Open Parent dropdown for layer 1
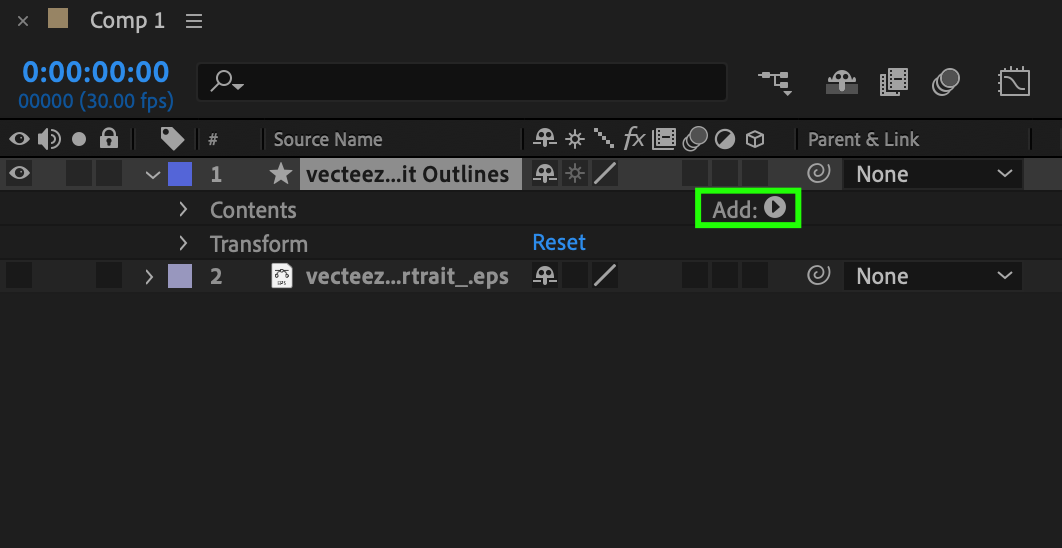 [933, 174]
